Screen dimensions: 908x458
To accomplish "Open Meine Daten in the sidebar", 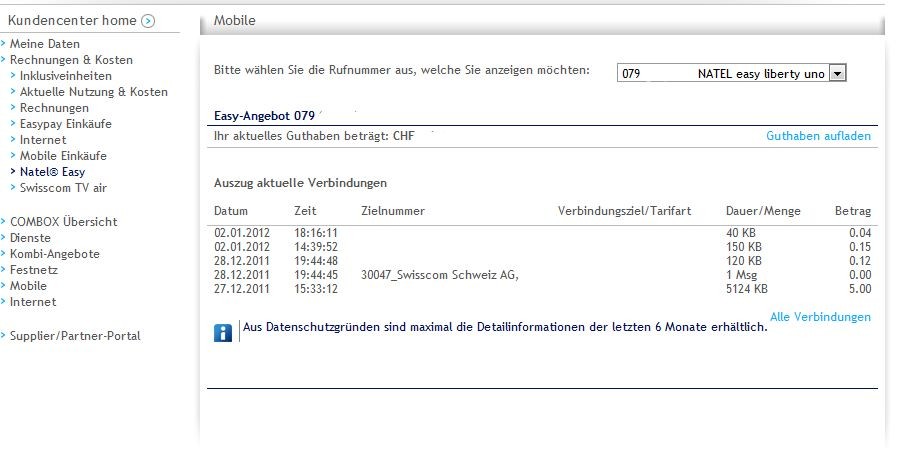I will (x=44, y=44).
